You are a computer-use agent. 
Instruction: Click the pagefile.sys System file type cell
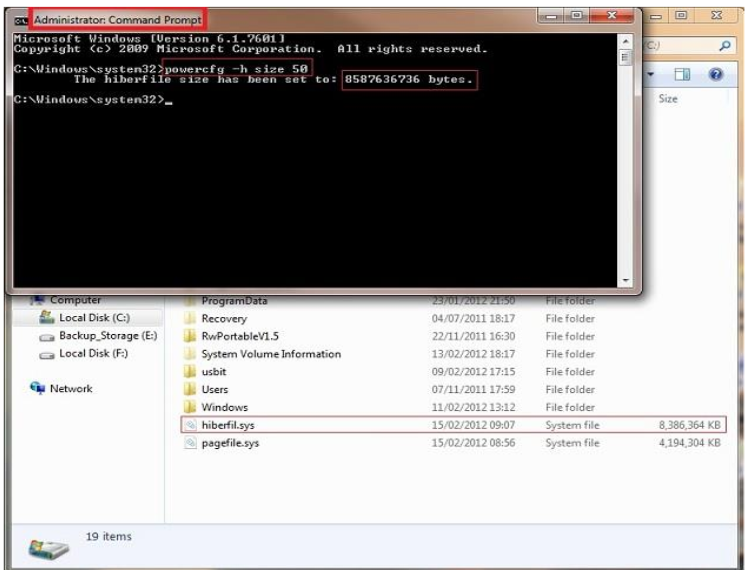pos(572,443)
